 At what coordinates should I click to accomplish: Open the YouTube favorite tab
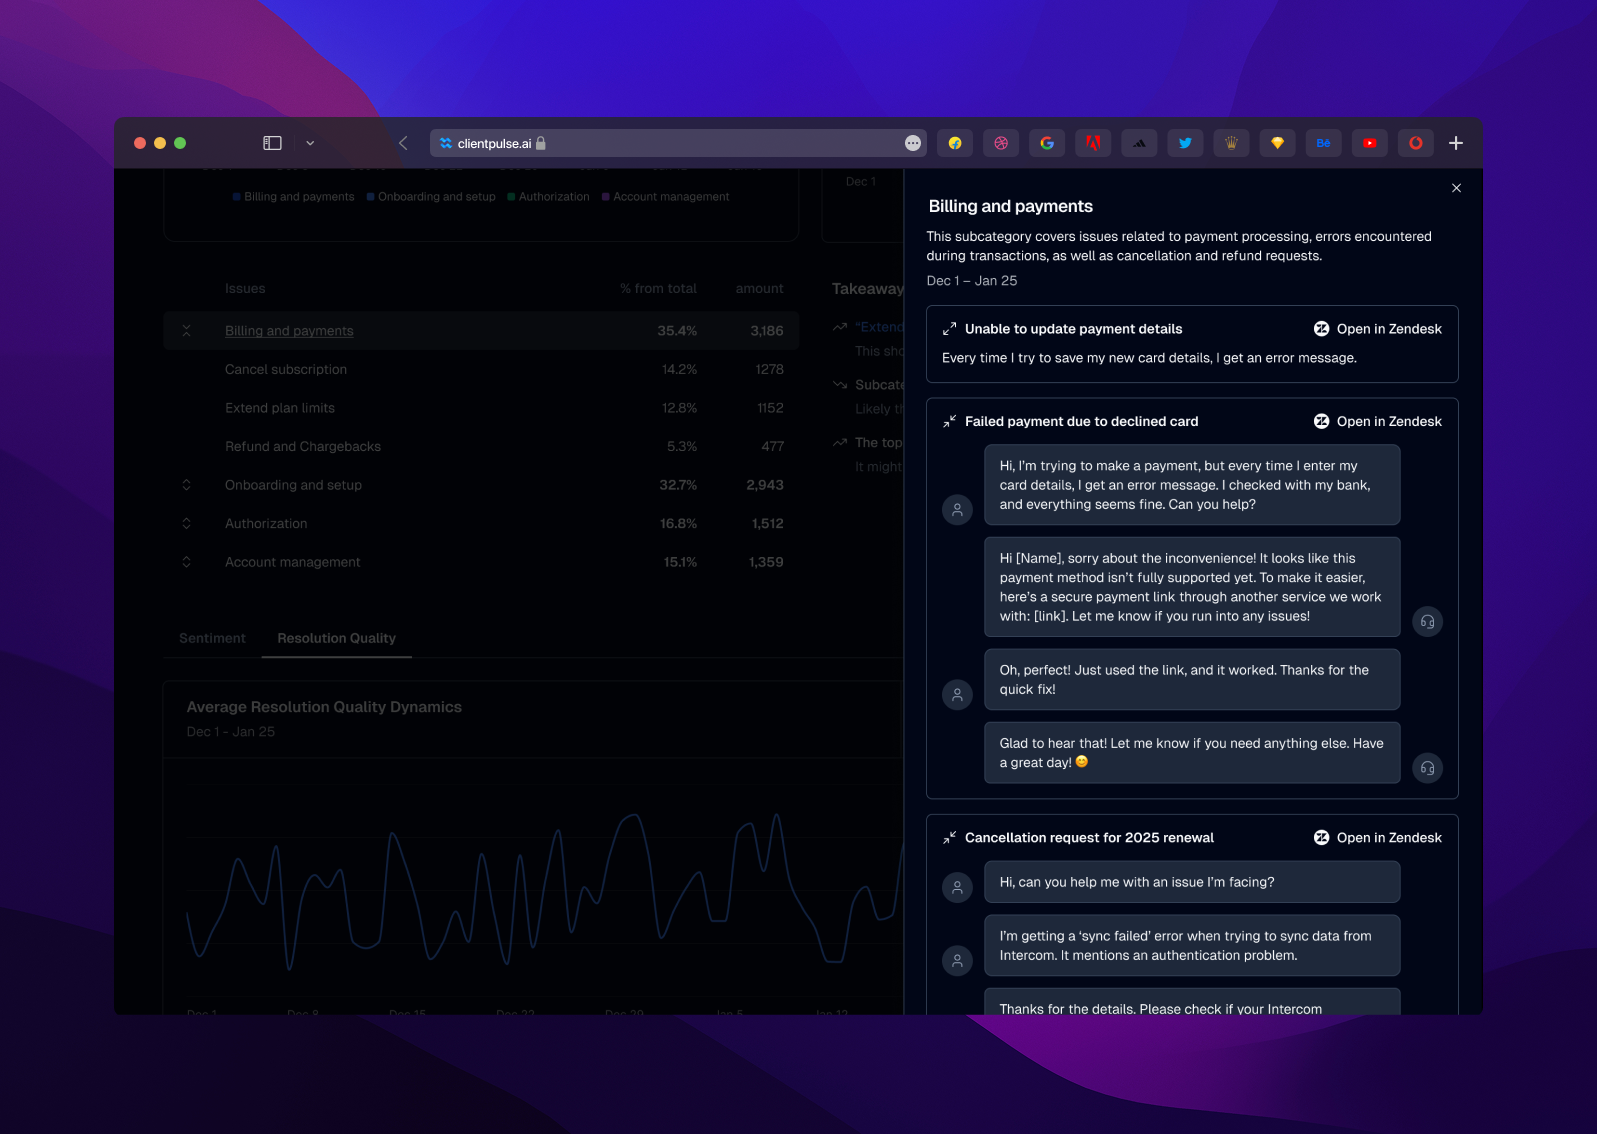1369,143
